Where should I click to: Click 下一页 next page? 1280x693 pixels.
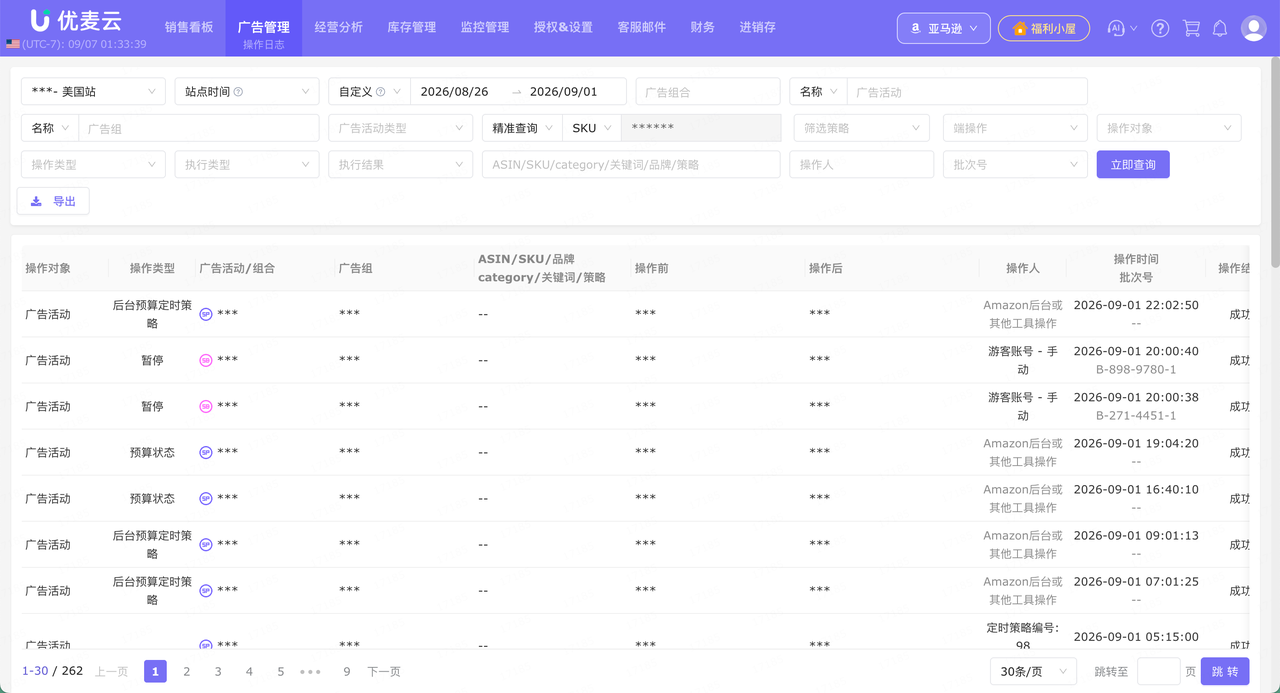384,672
